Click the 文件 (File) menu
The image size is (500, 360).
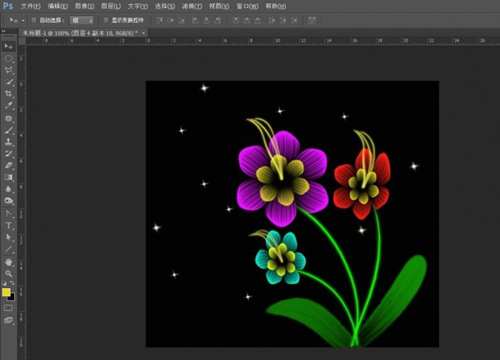(x=31, y=6)
